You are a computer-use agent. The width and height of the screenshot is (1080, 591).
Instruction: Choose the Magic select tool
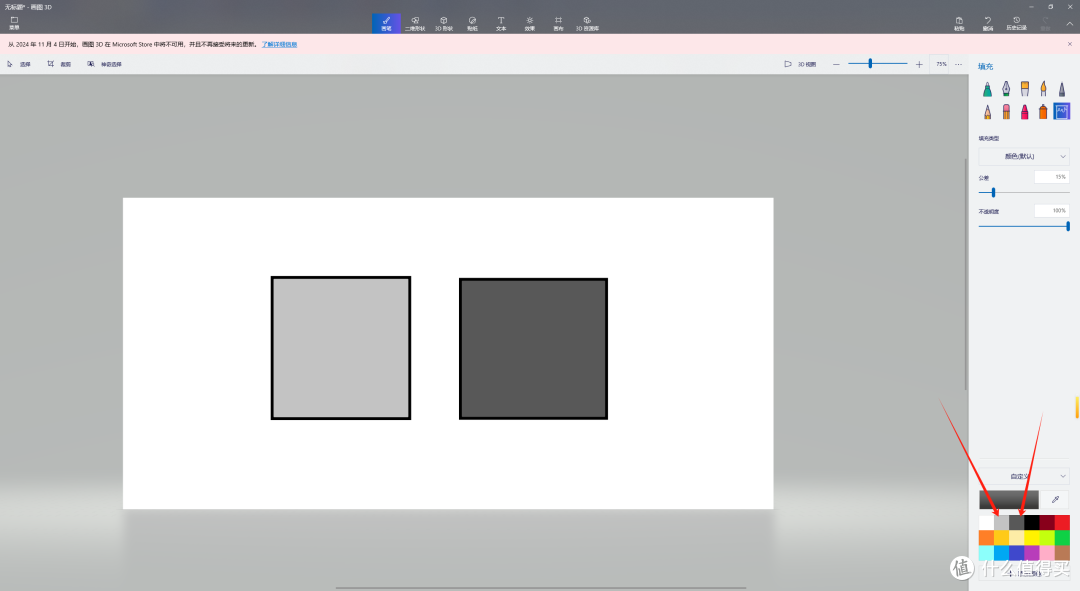(x=104, y=64)
